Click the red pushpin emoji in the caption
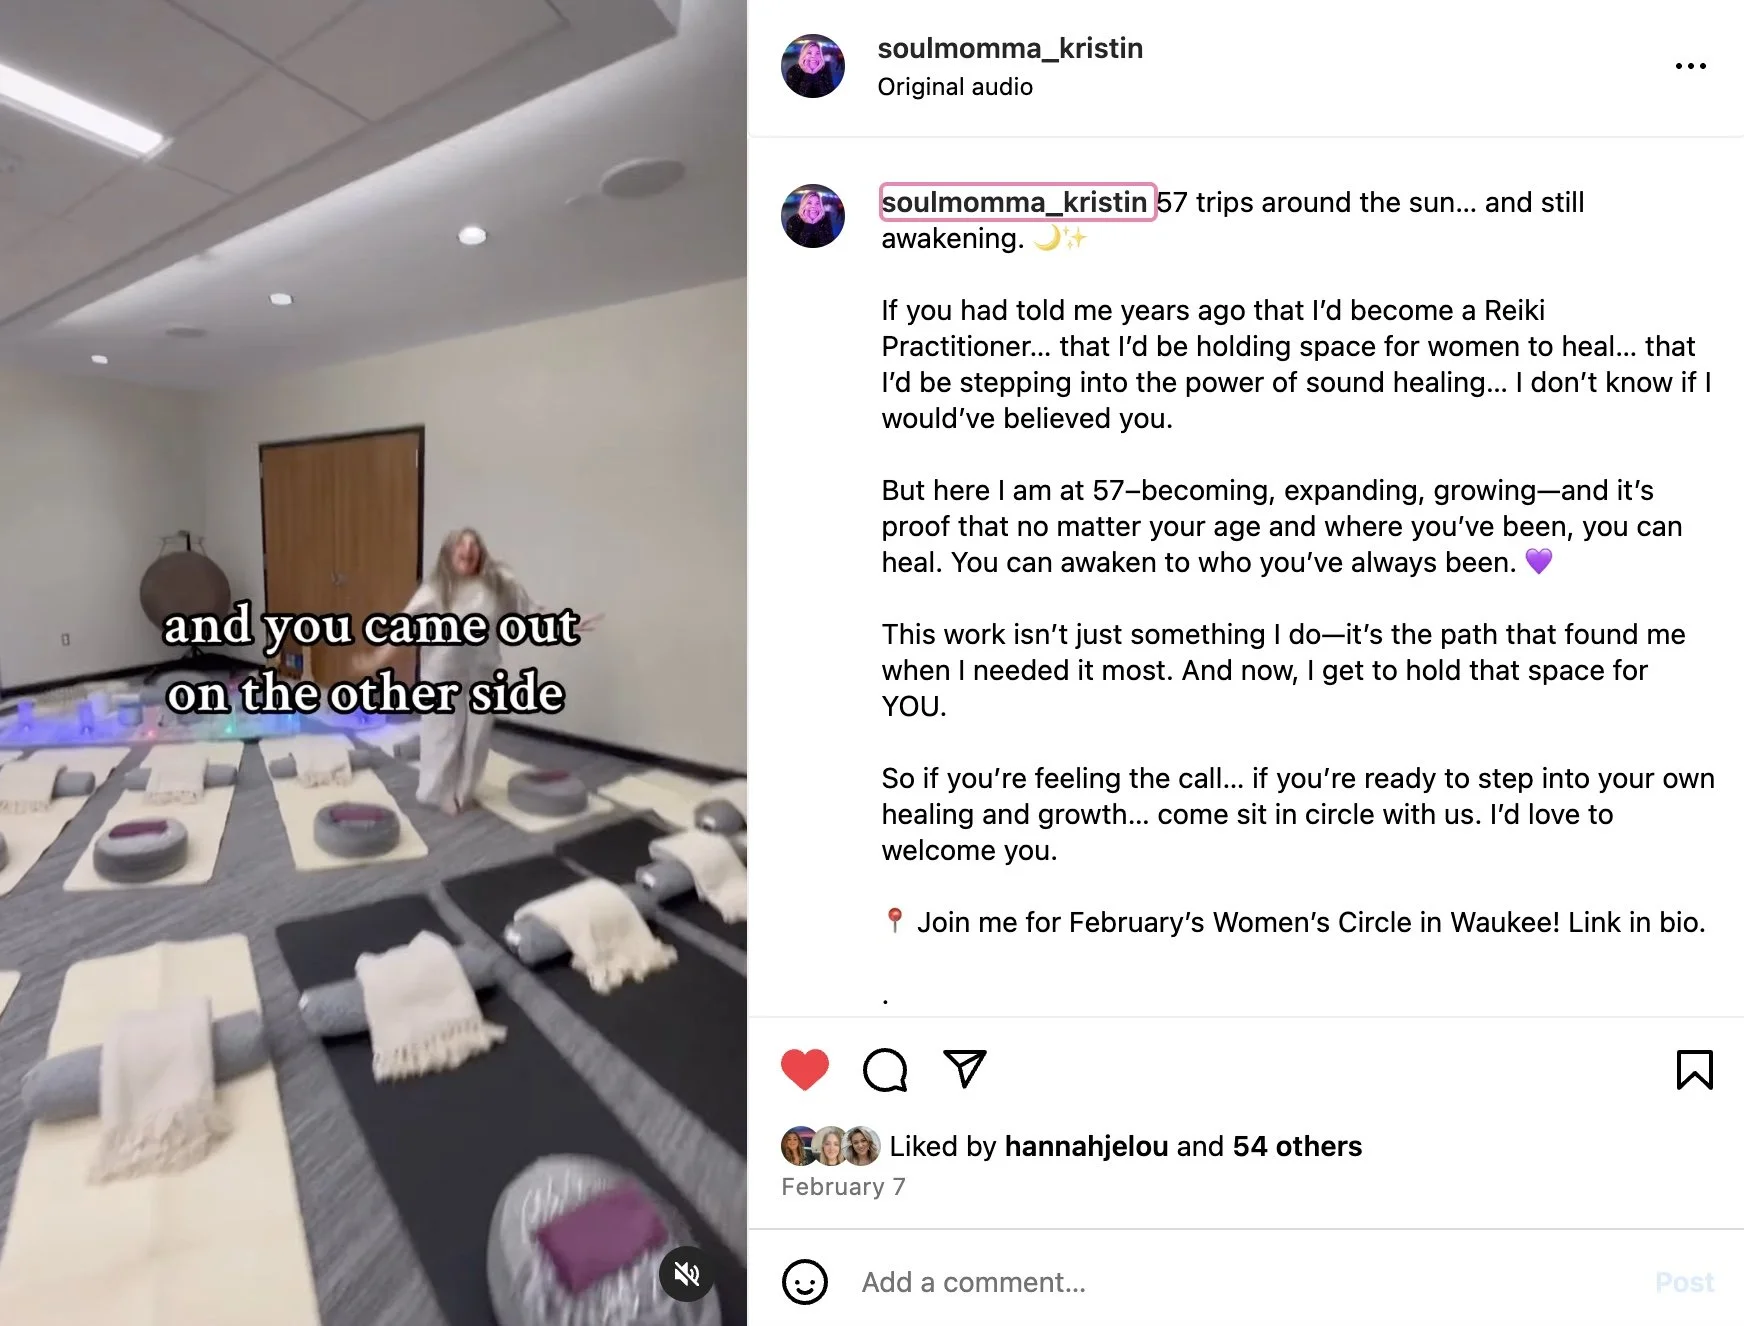1744x1326 pixels. pos(895,921)
